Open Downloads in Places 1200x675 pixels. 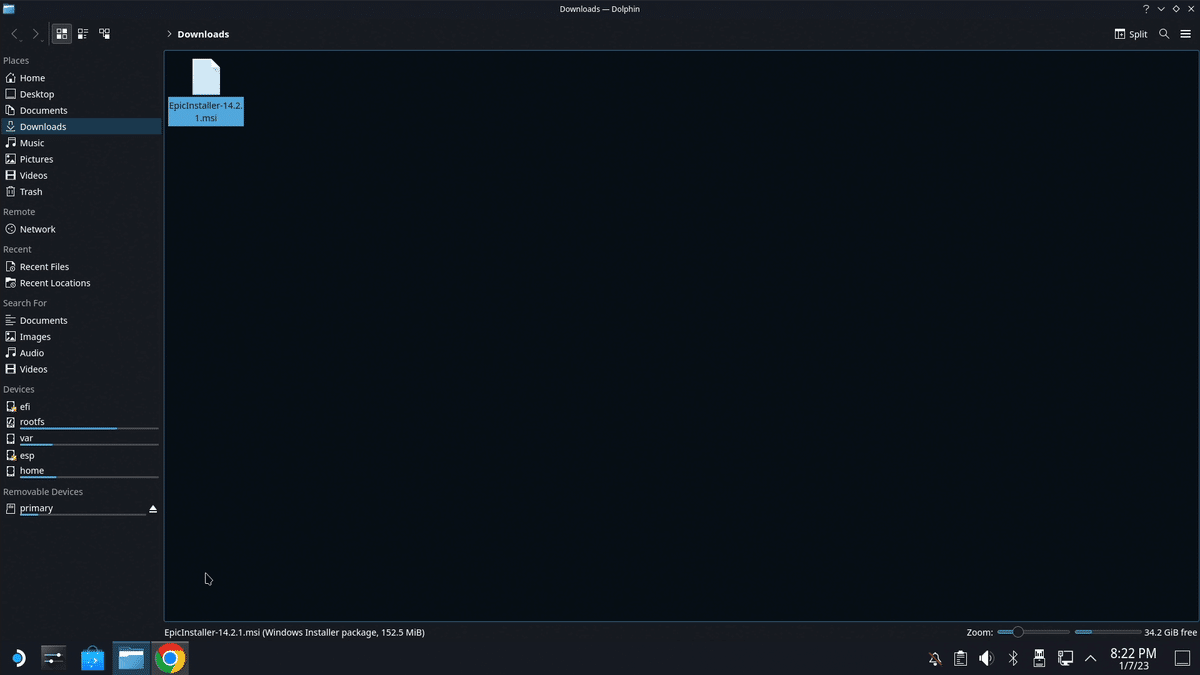tap(80, 127)
